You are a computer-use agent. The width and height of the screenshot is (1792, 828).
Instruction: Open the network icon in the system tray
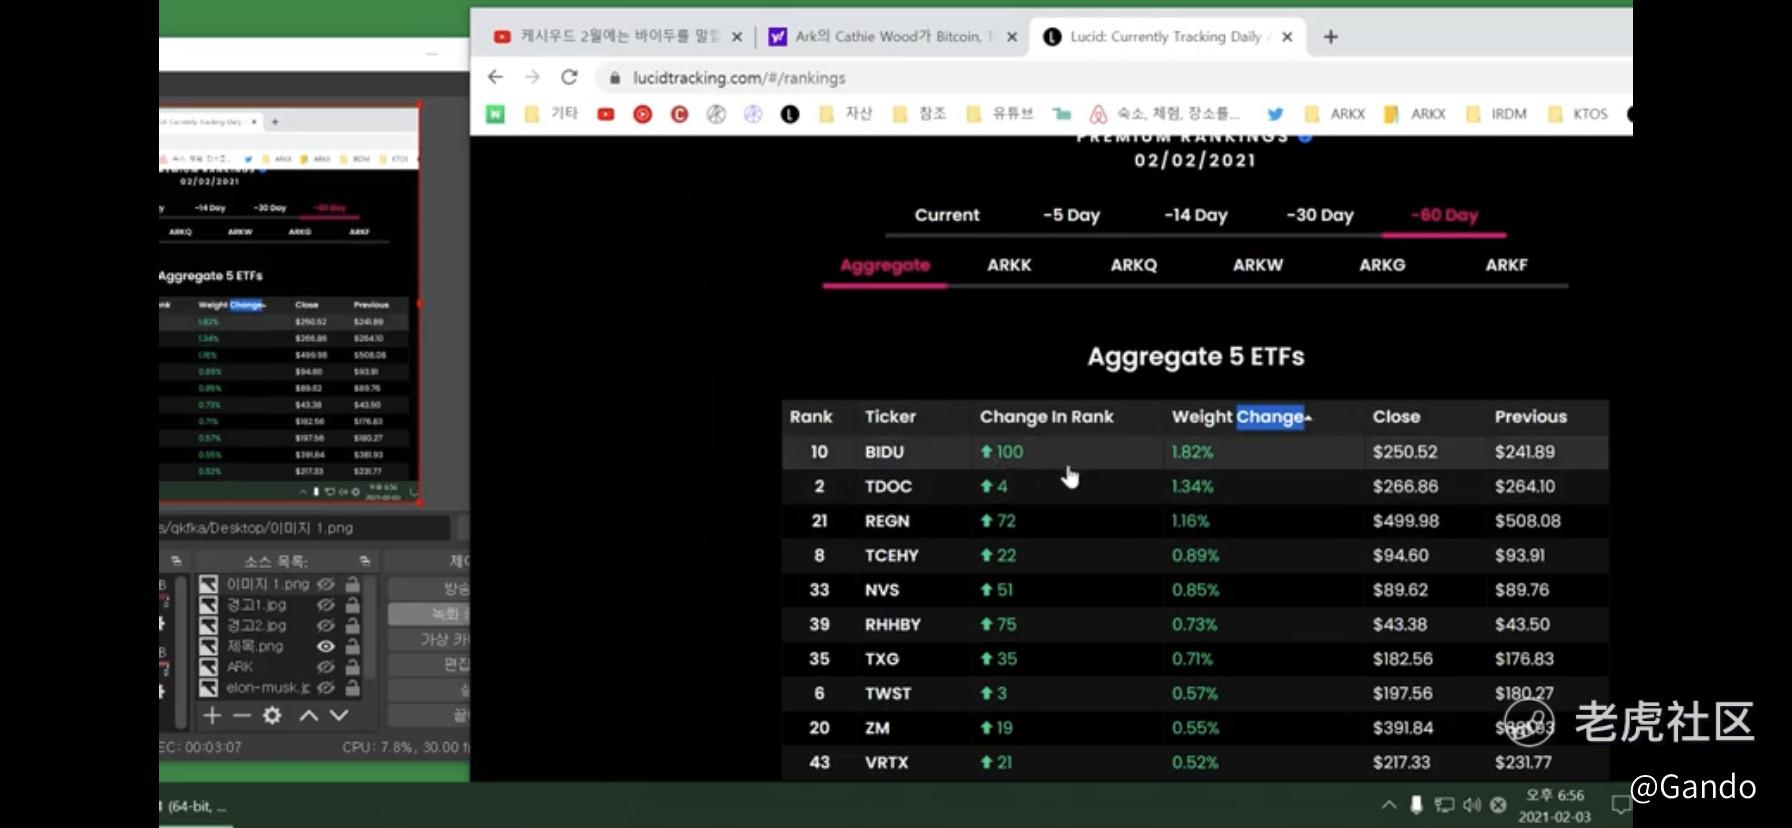pos(1444,804)
